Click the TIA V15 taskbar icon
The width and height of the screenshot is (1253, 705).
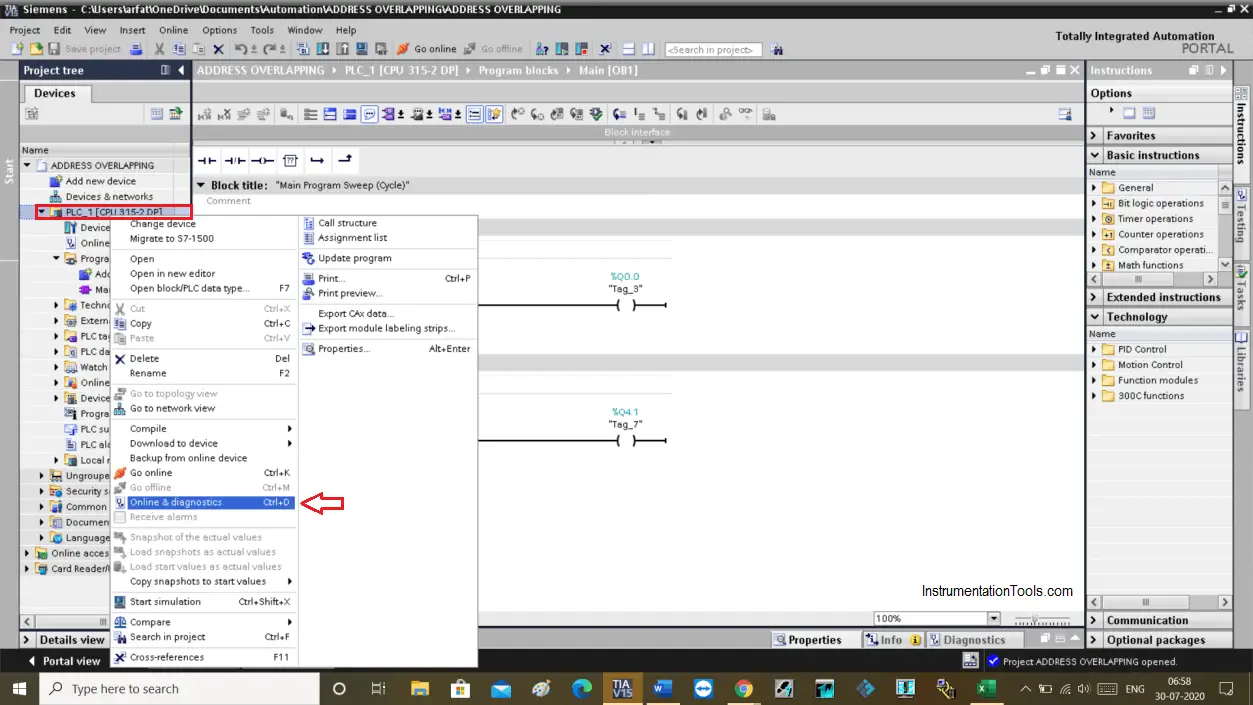(x=622, y=688)
